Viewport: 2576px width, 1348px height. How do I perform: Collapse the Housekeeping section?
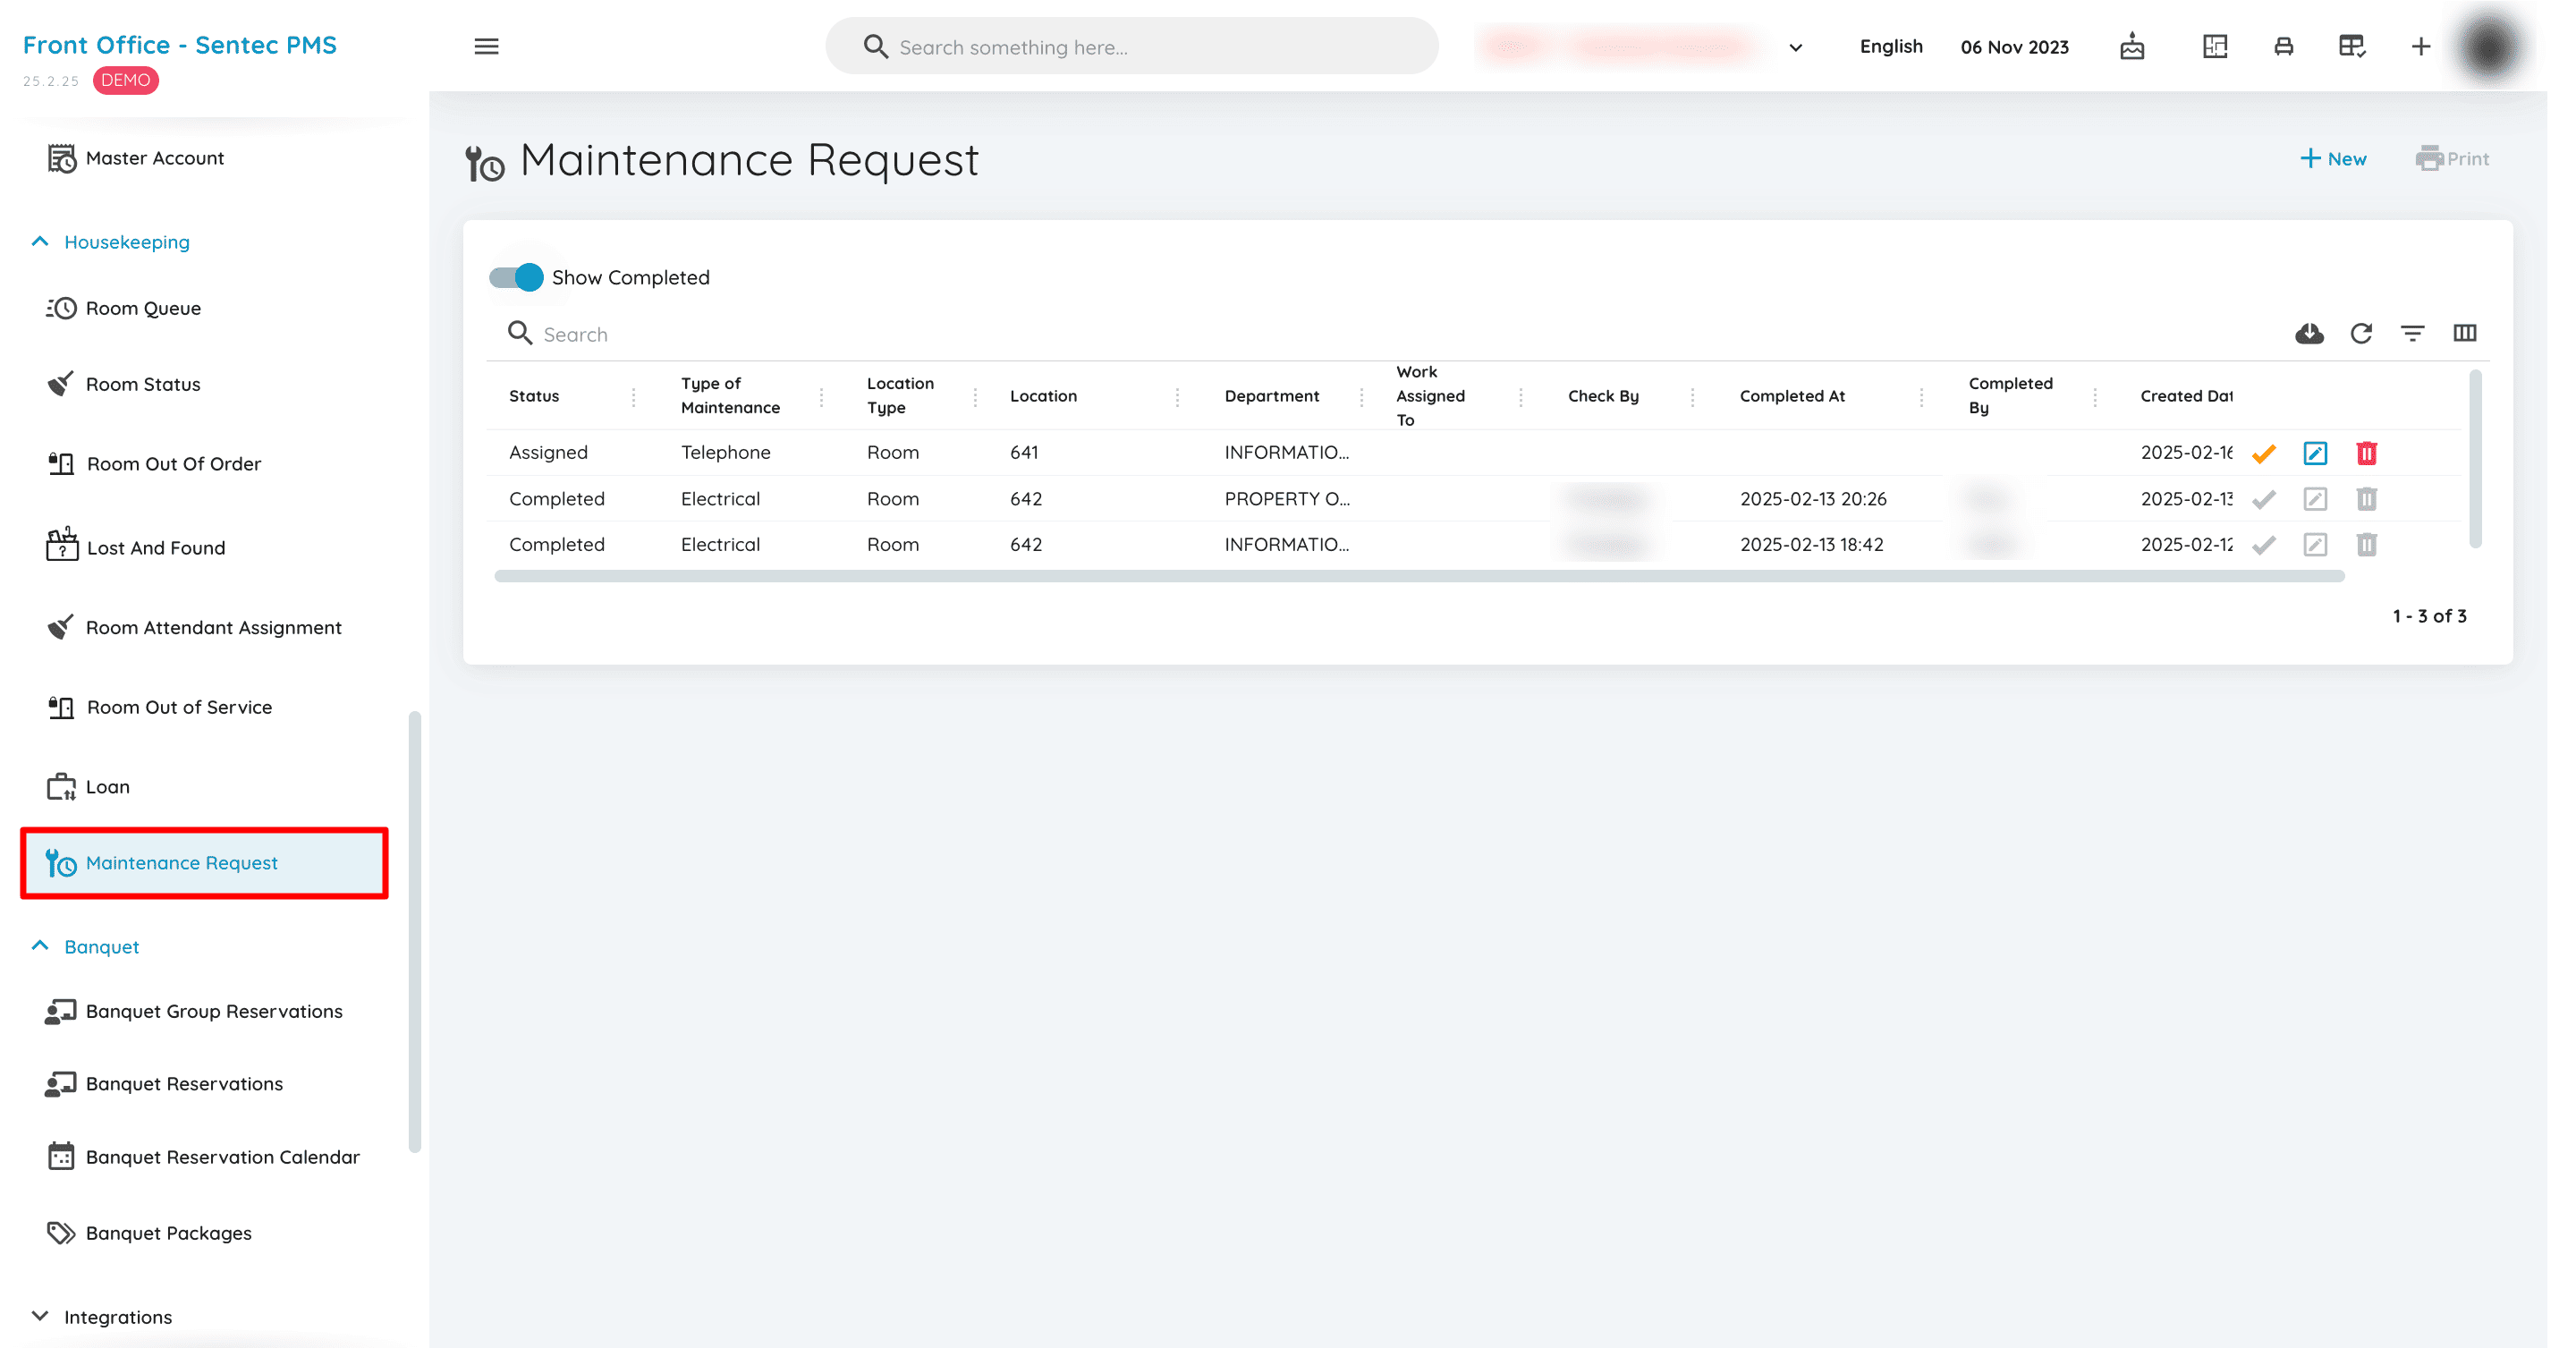40,241
